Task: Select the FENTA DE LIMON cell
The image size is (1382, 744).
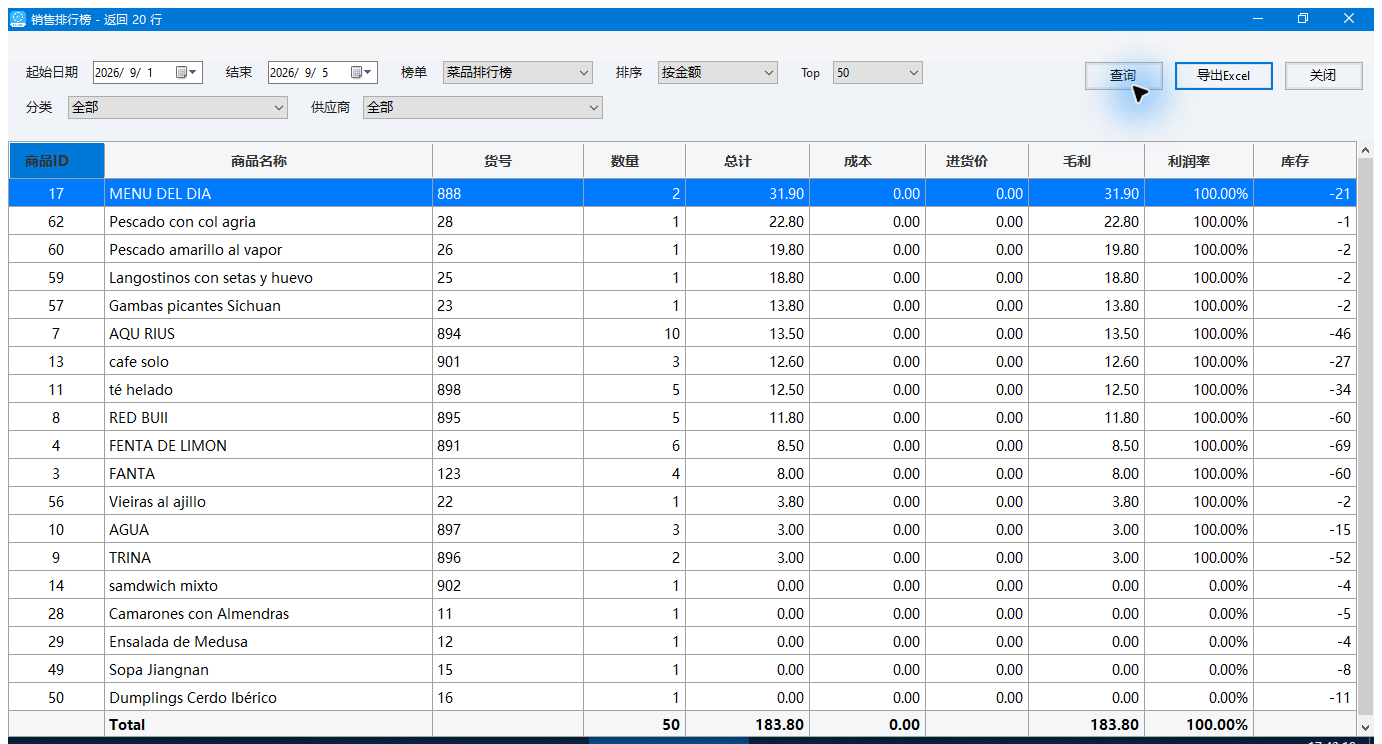Action: [268, 446]
